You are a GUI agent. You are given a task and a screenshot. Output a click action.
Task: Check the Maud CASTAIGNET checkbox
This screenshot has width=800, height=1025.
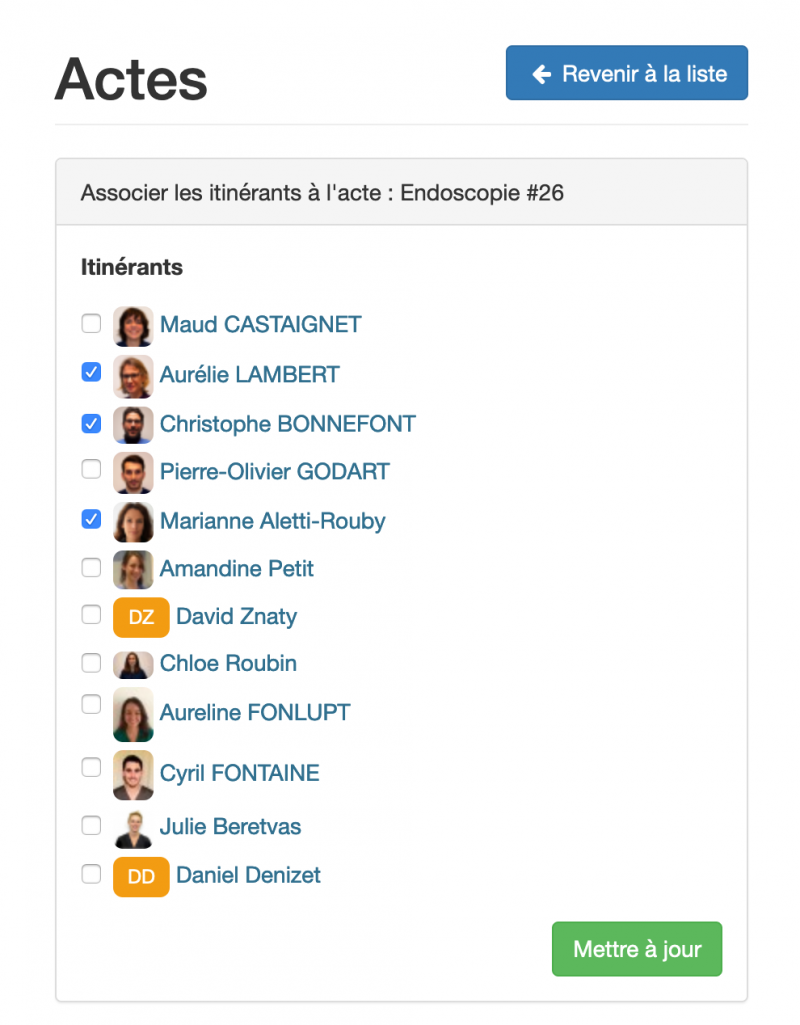tap(91, 323)
